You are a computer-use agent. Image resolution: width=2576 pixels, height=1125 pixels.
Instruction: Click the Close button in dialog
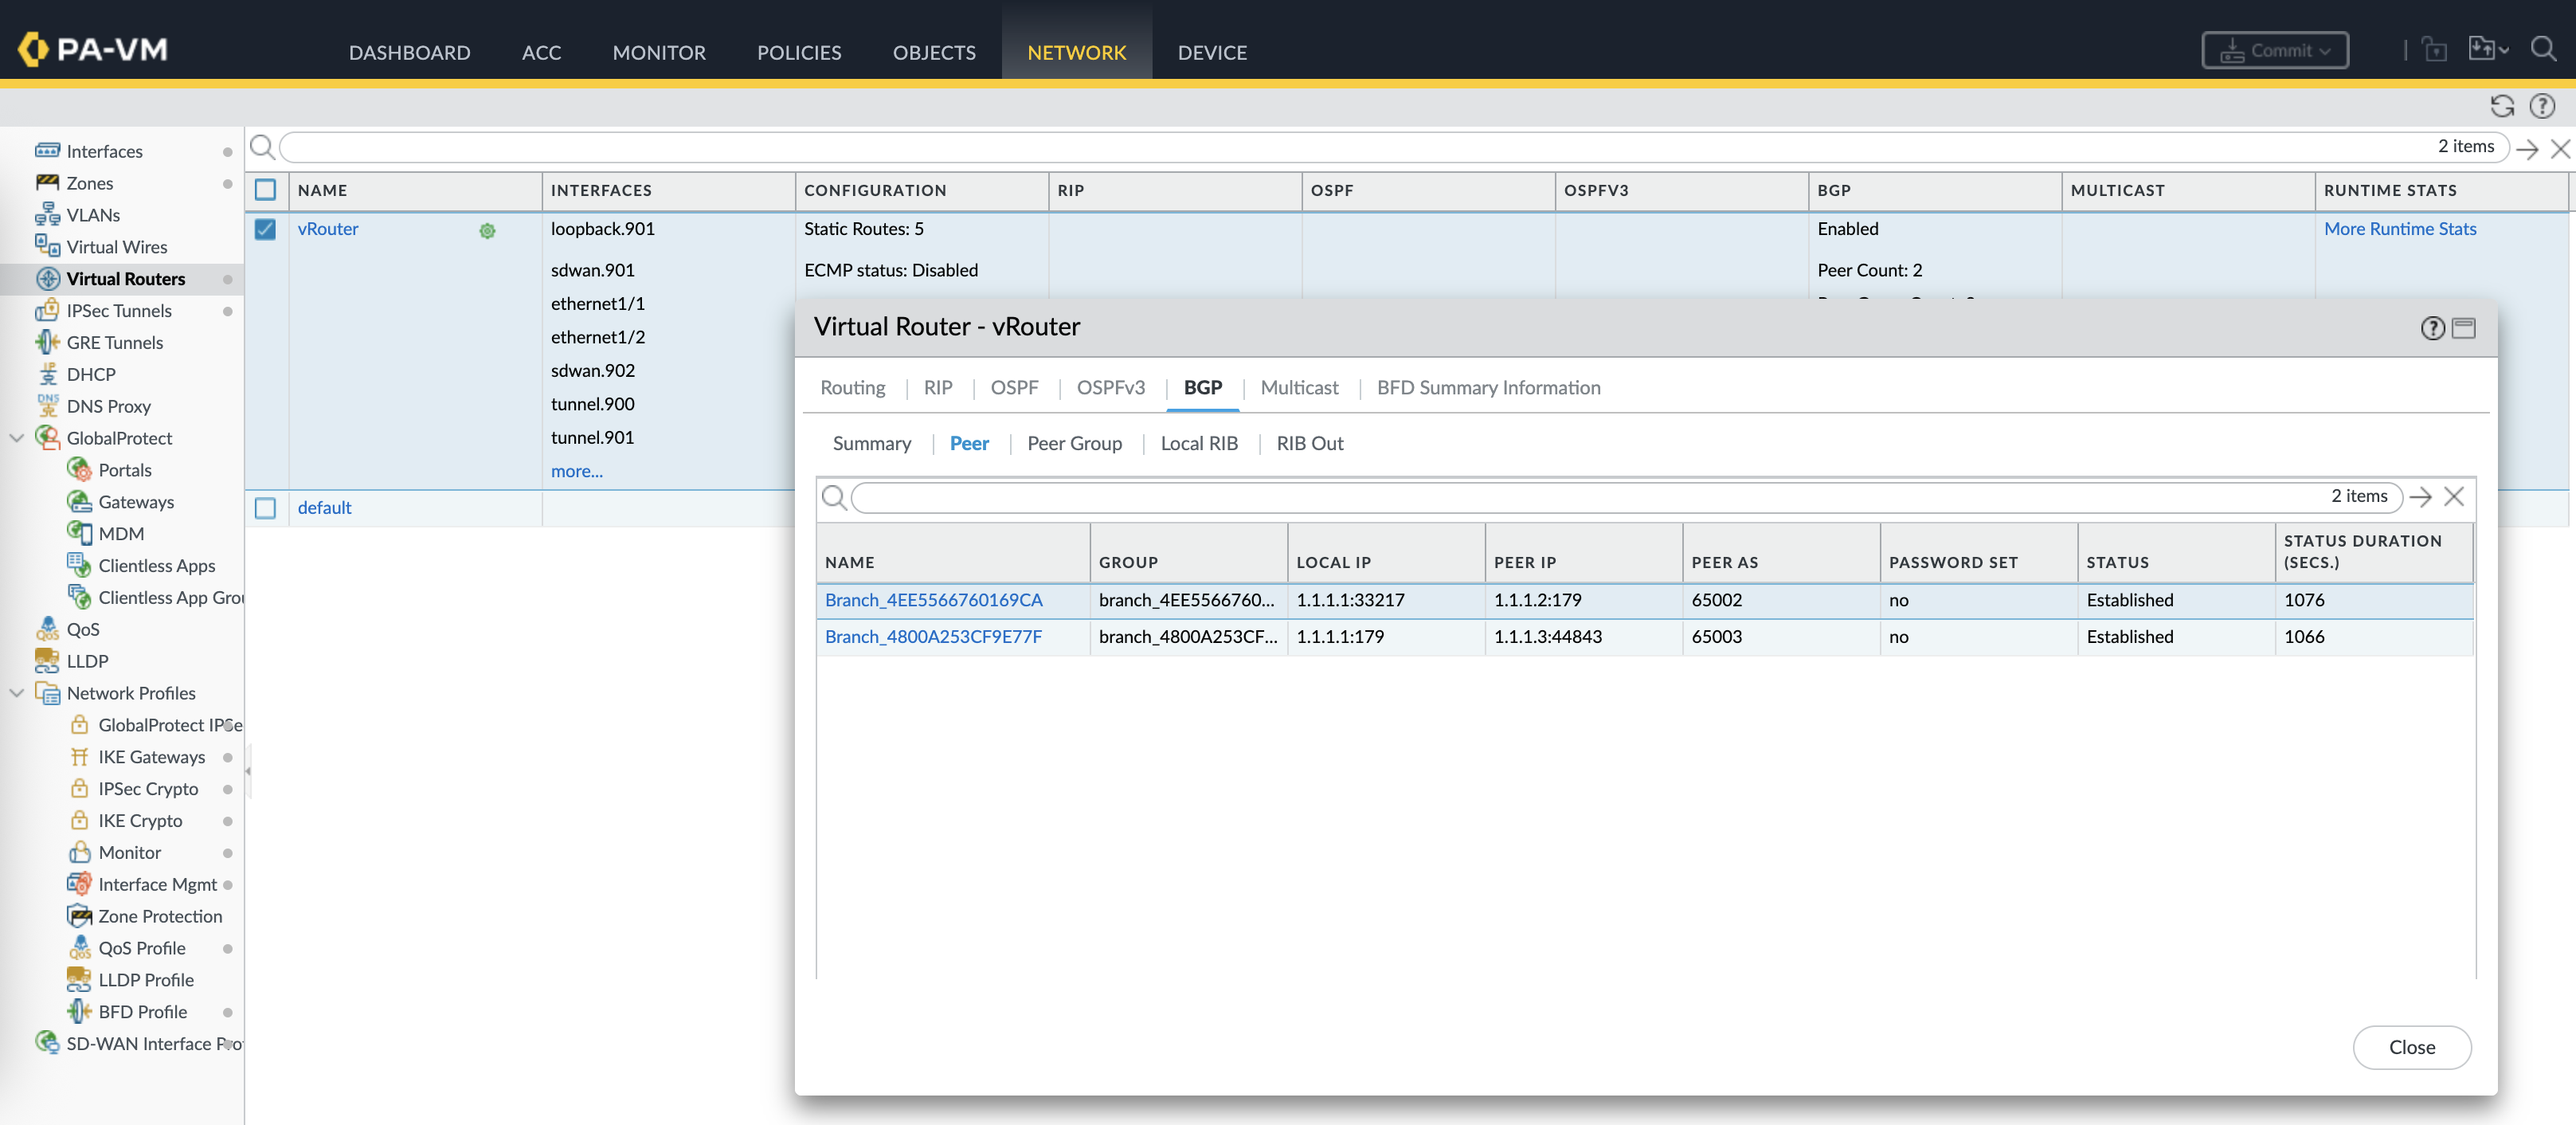(2411, 1047)
